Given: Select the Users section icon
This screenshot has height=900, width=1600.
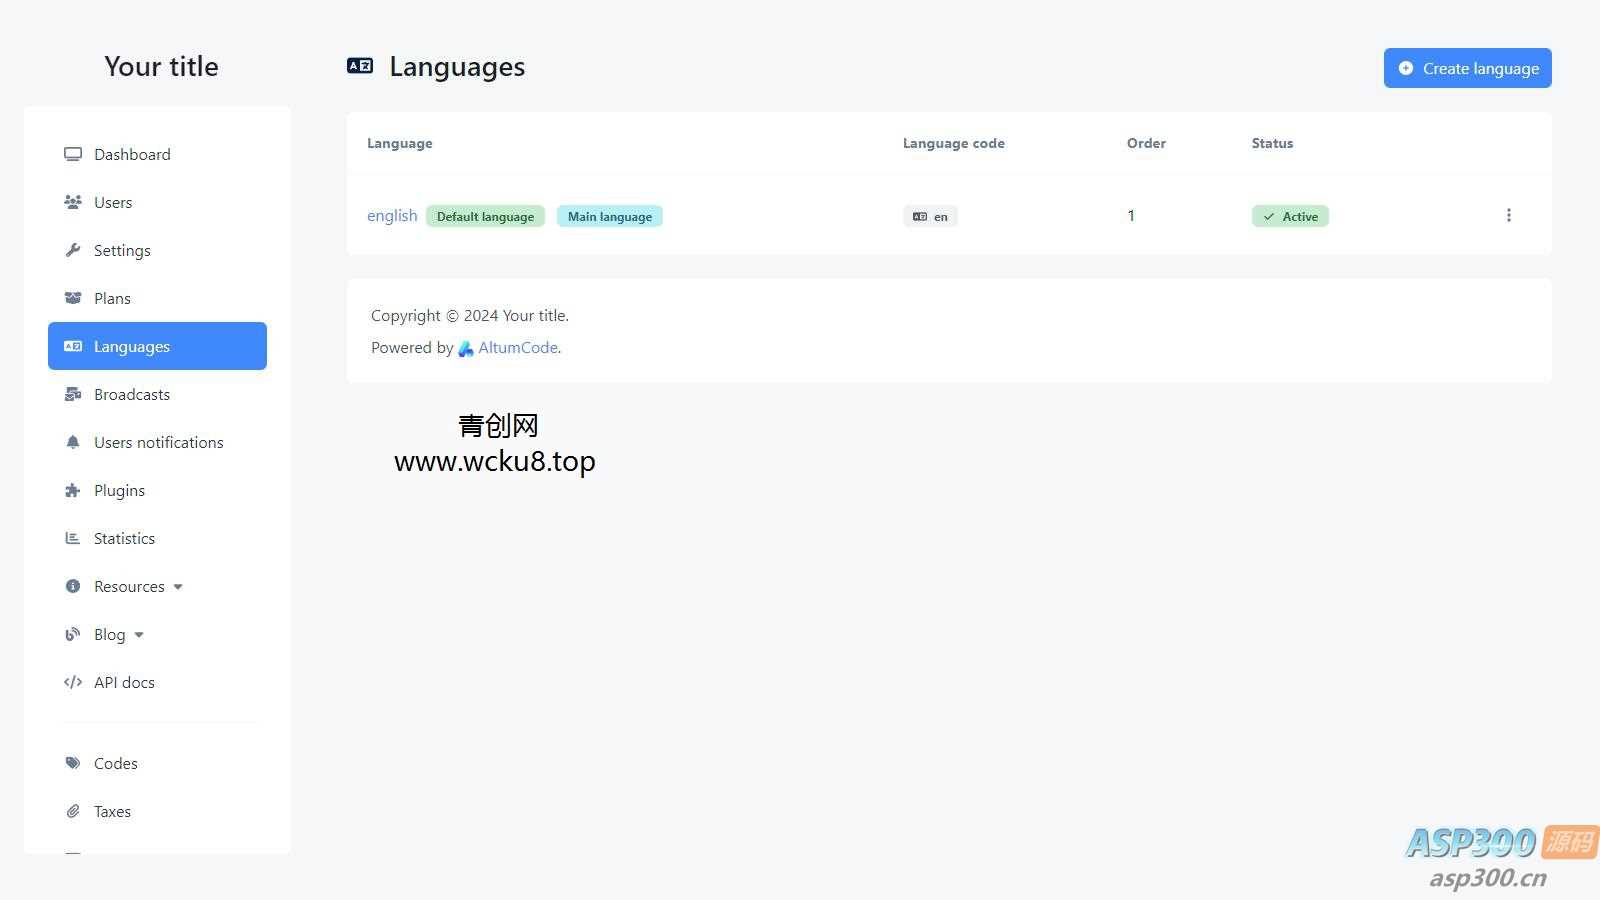Looking at the screenshot, I should click(x=73, y=202).
